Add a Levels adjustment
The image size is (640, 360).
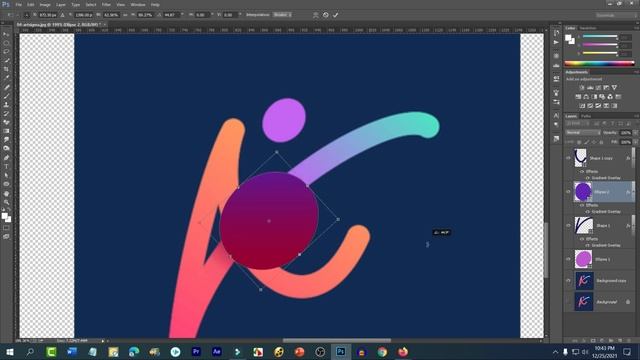click(x=590, y=87)
